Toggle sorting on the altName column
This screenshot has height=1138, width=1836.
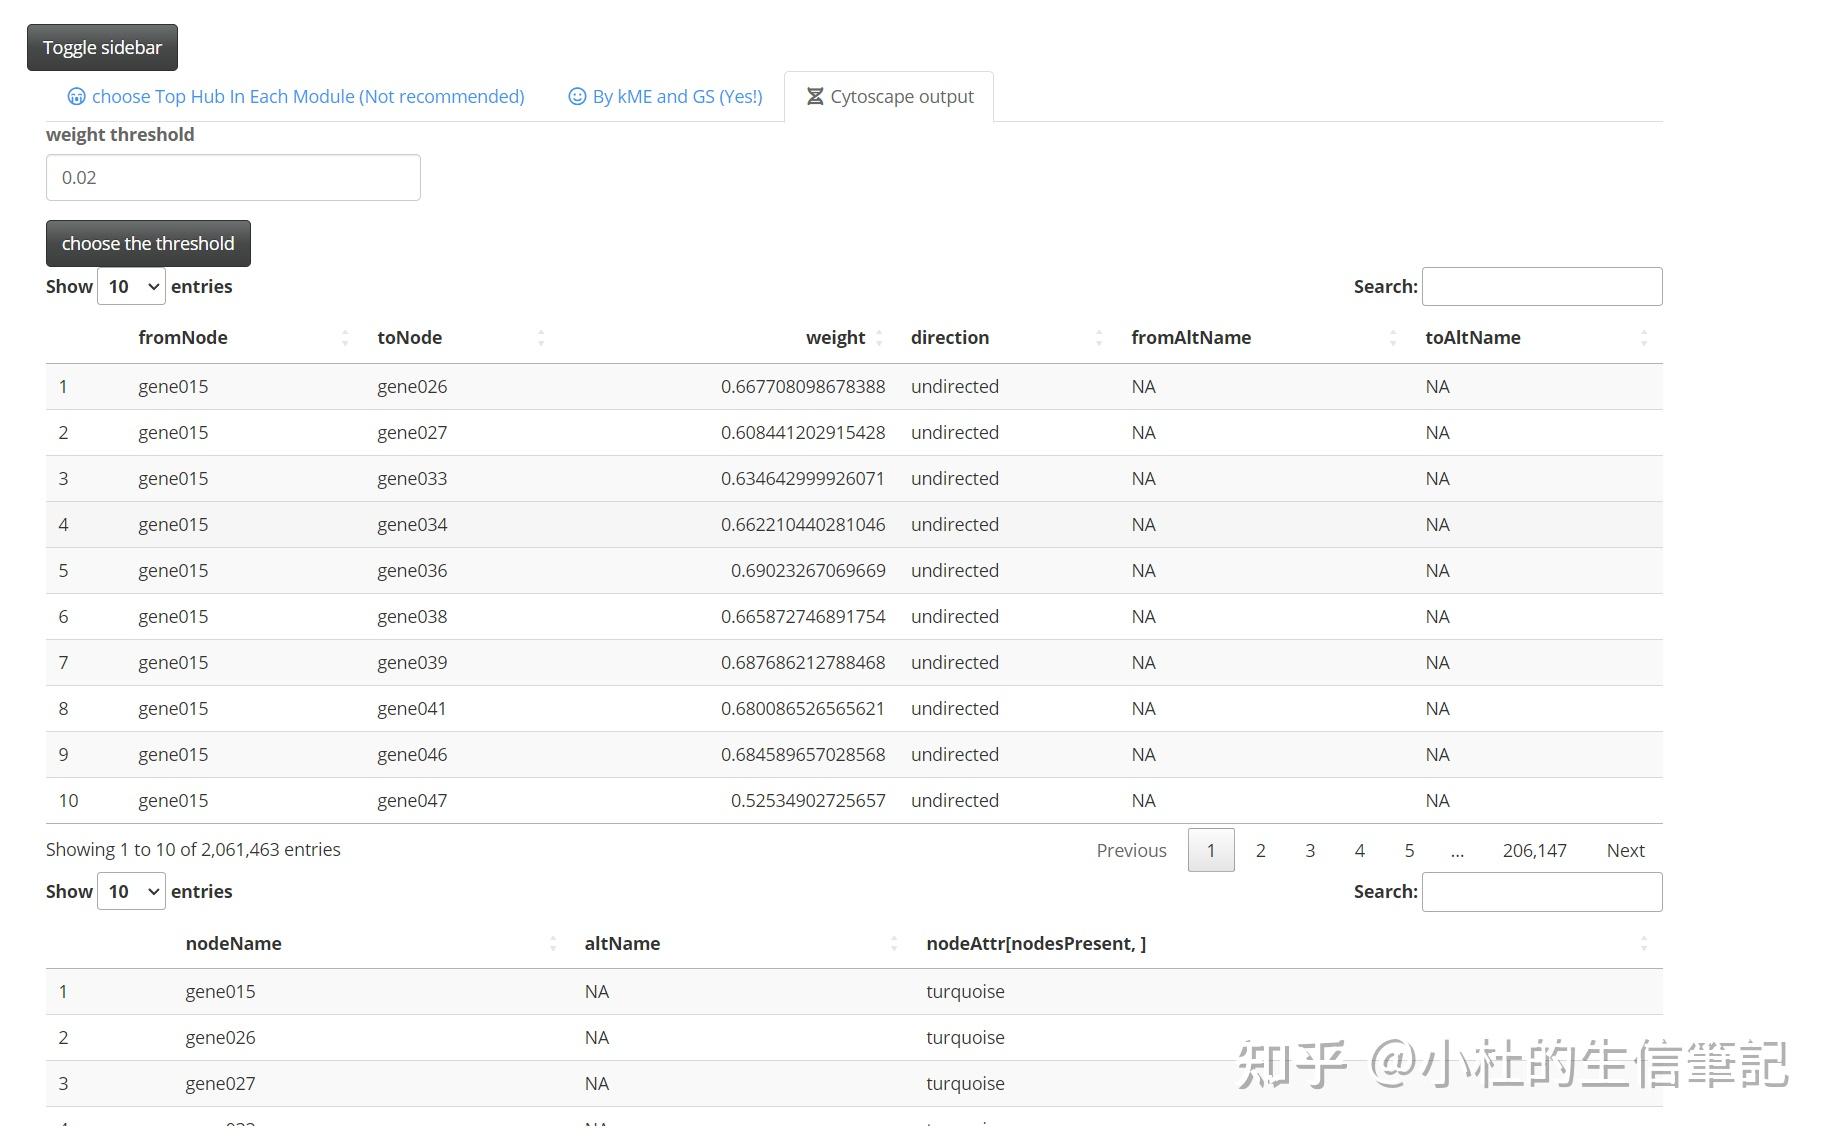895,943
